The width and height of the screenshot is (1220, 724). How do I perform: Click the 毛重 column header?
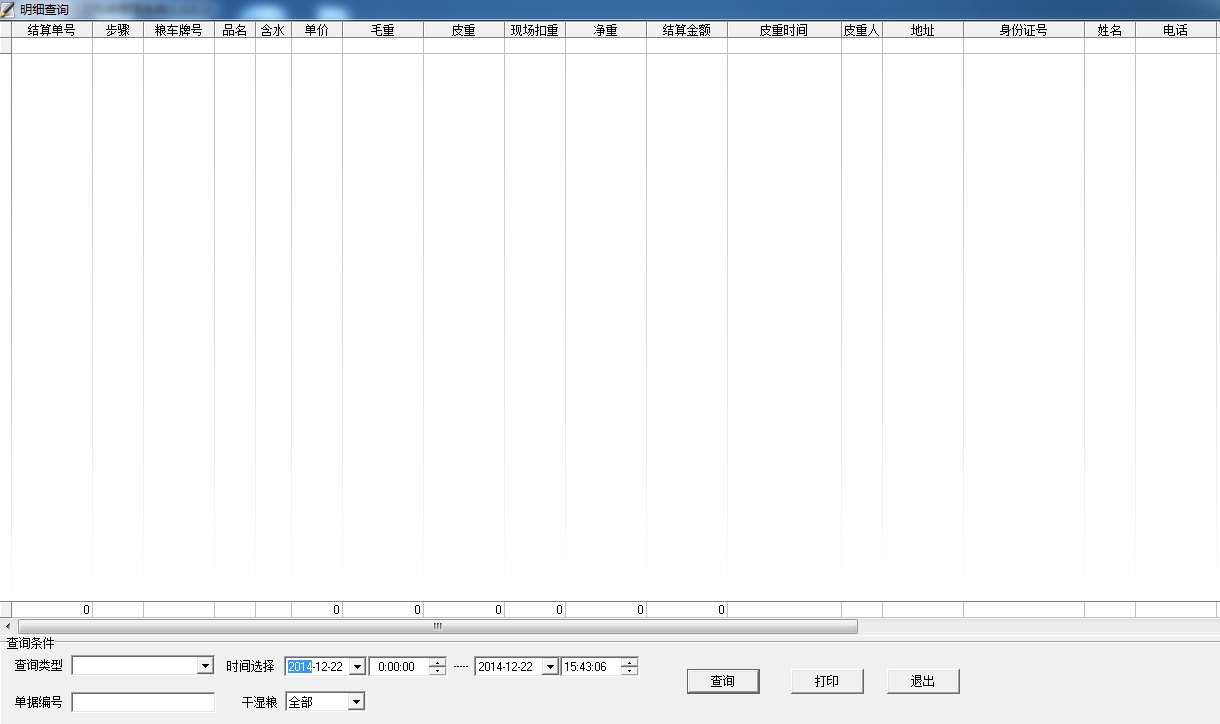382,30
